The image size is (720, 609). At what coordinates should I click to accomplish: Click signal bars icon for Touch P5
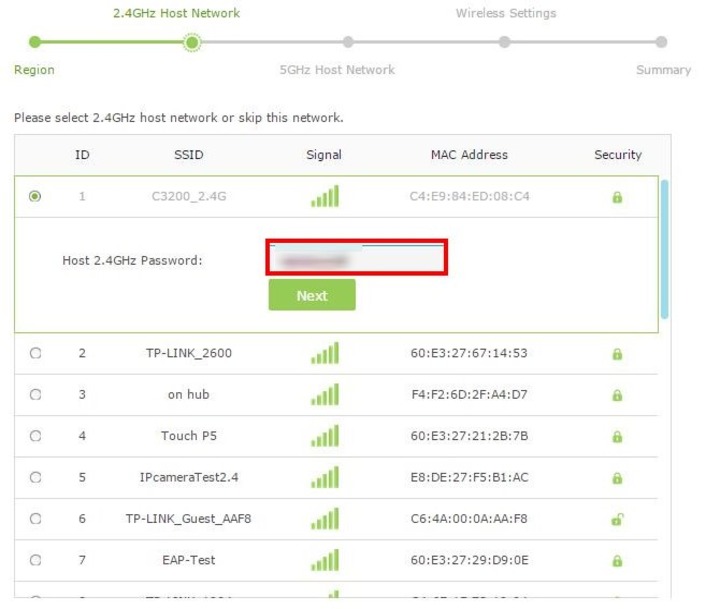tap(325, 435)
